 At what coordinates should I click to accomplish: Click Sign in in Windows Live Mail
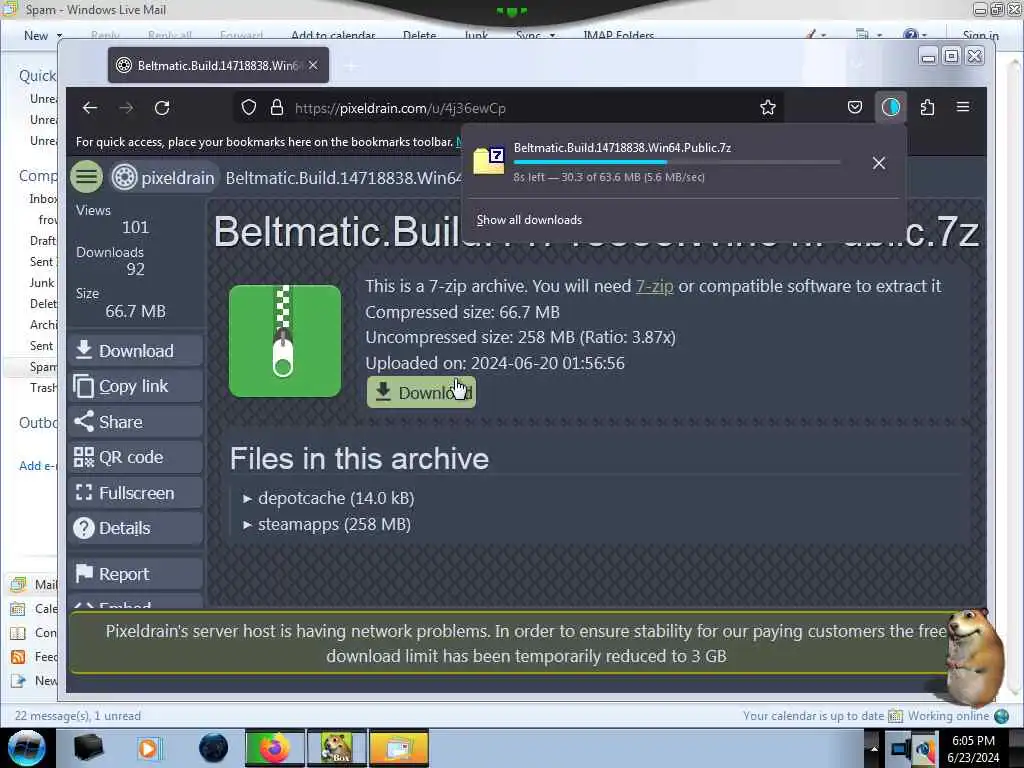pos(980,35)
